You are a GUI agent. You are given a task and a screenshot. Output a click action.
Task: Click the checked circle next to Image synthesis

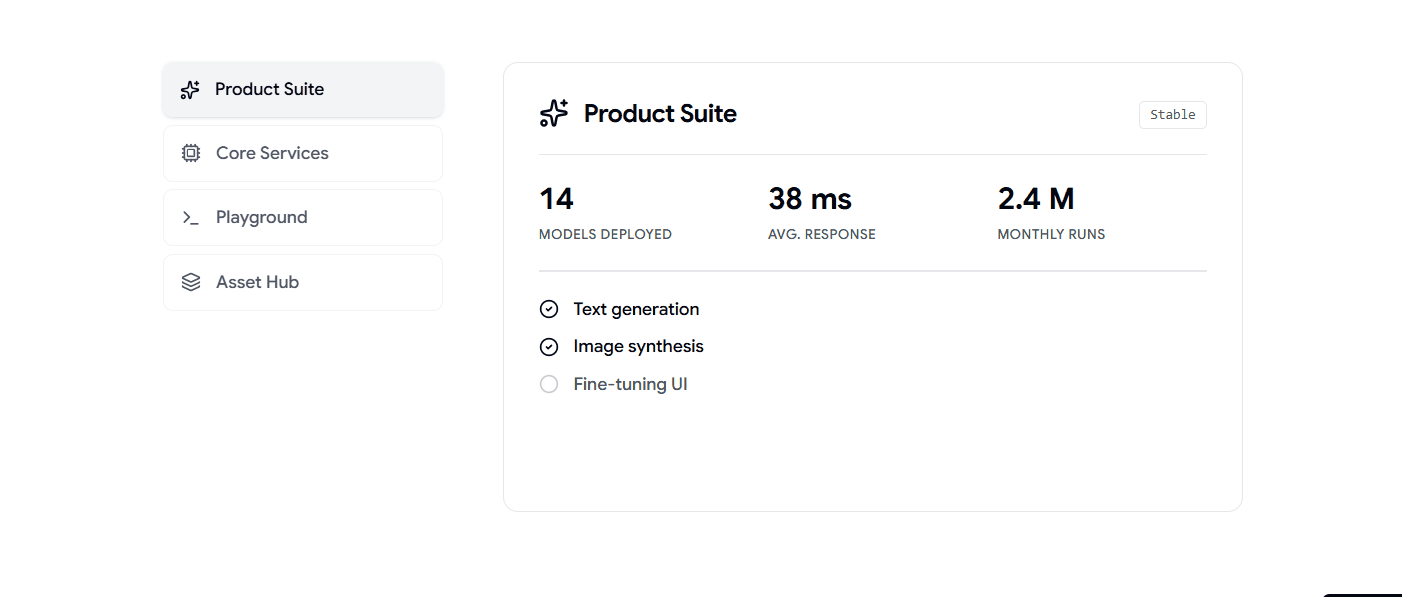point(549,347)
